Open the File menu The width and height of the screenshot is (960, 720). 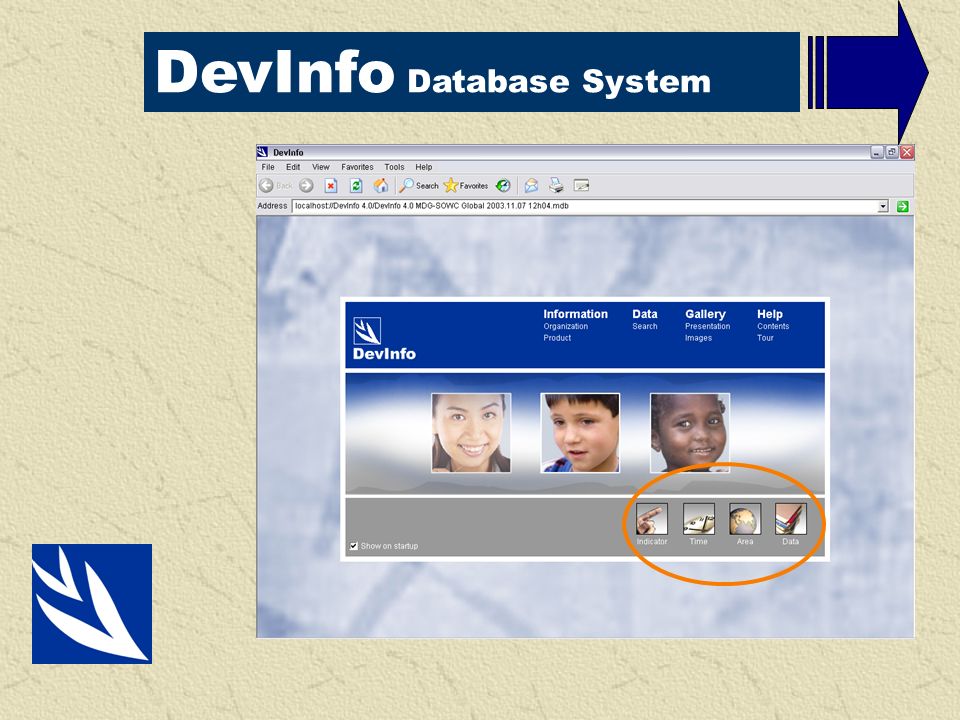[268, 167]
